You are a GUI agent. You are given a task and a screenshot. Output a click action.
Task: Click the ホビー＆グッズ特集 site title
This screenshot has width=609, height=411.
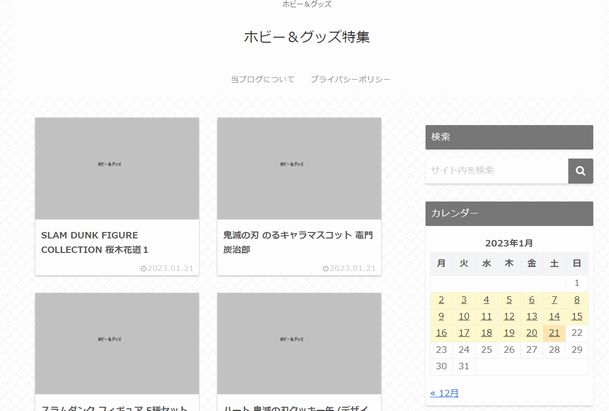click(307, 37)
